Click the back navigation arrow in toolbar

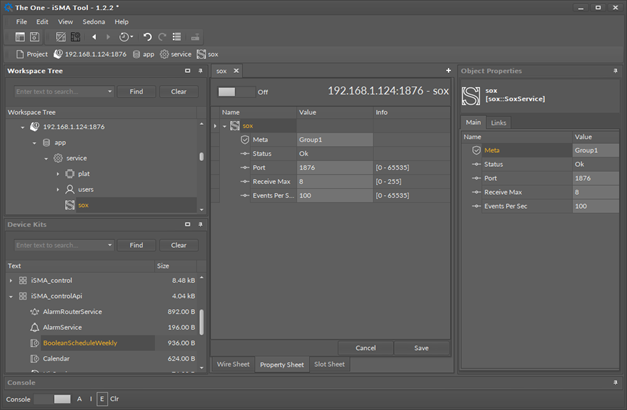point(94,37)
